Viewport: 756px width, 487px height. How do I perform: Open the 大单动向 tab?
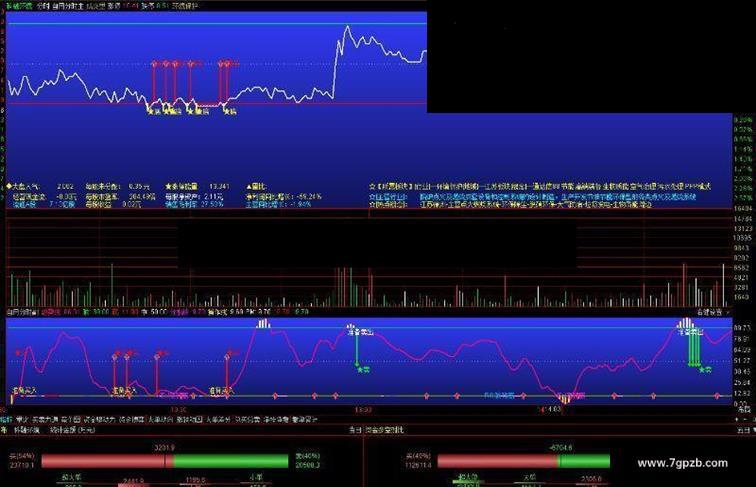click(x=161, y=420)
